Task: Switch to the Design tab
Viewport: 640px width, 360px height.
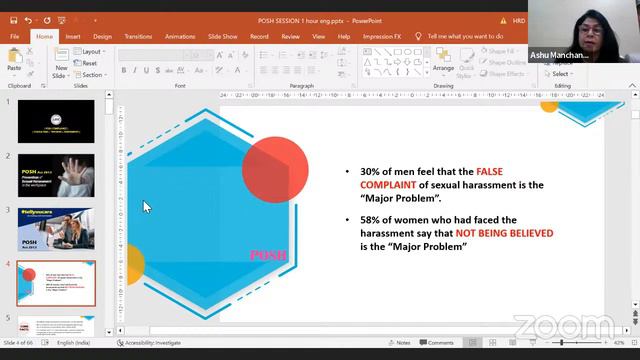Action: tap(102, 36)
